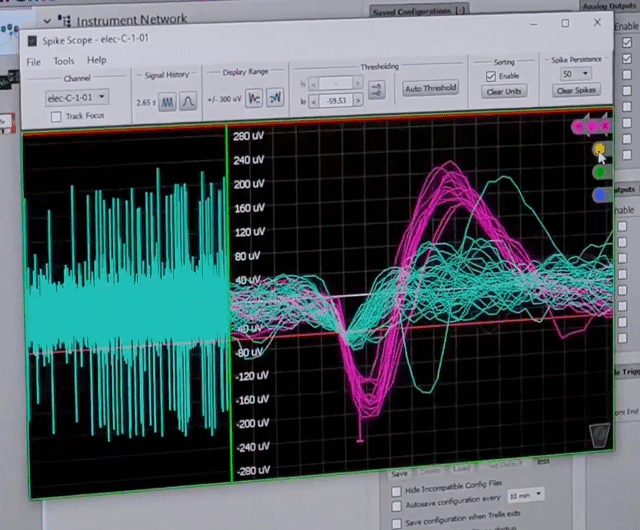Enable the Track Focus checkbox
This screenshot has height=530, width=640.
point(56,117)
